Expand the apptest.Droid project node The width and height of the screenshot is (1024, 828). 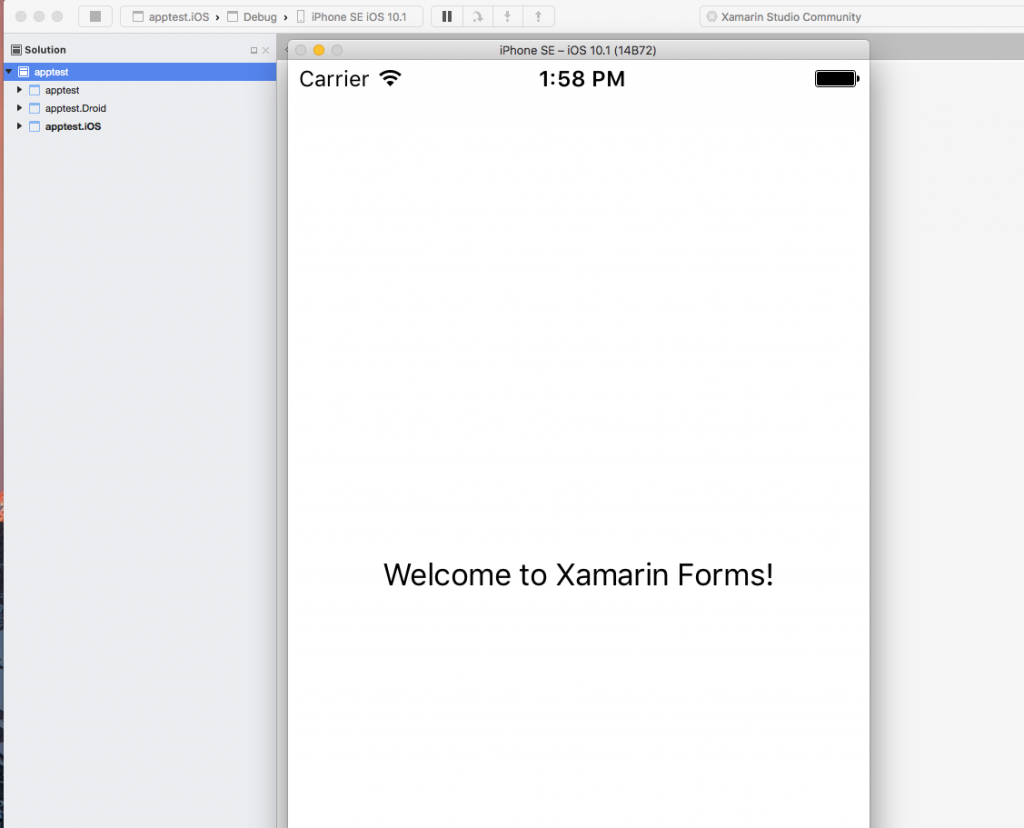[x=19, y=108]
